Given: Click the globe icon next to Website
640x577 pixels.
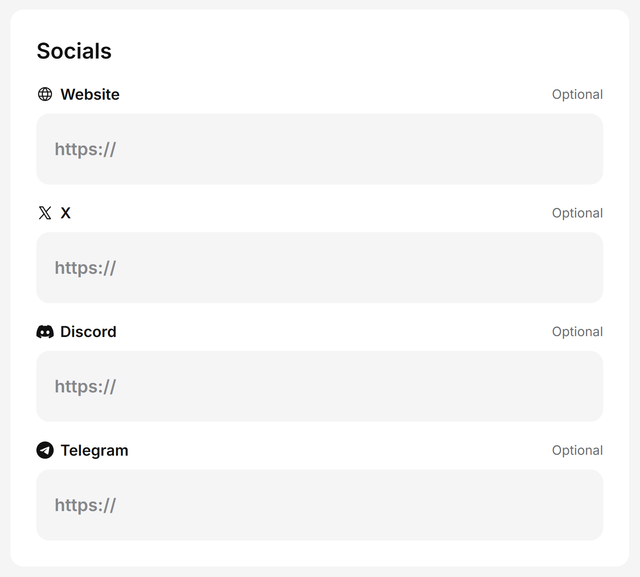Looking at the screenshot, I should coord(45,94).
